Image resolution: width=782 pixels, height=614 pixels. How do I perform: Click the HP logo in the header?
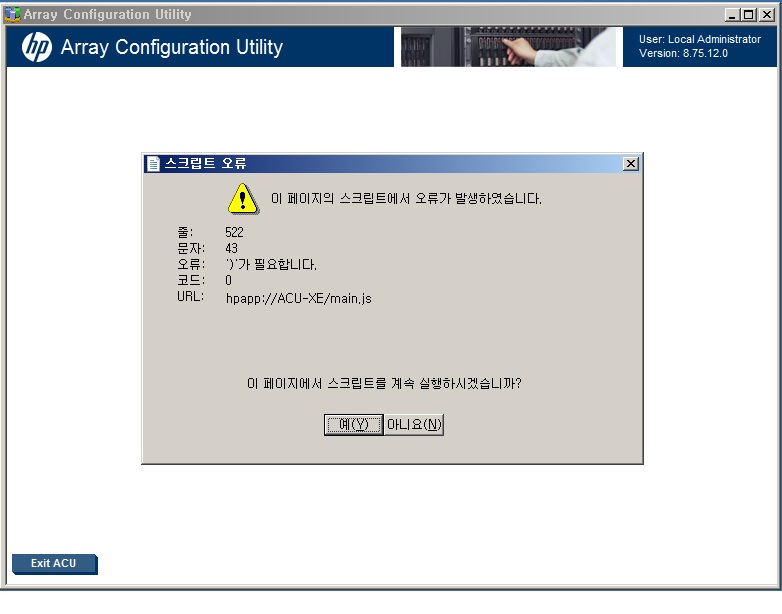point(36,47)
